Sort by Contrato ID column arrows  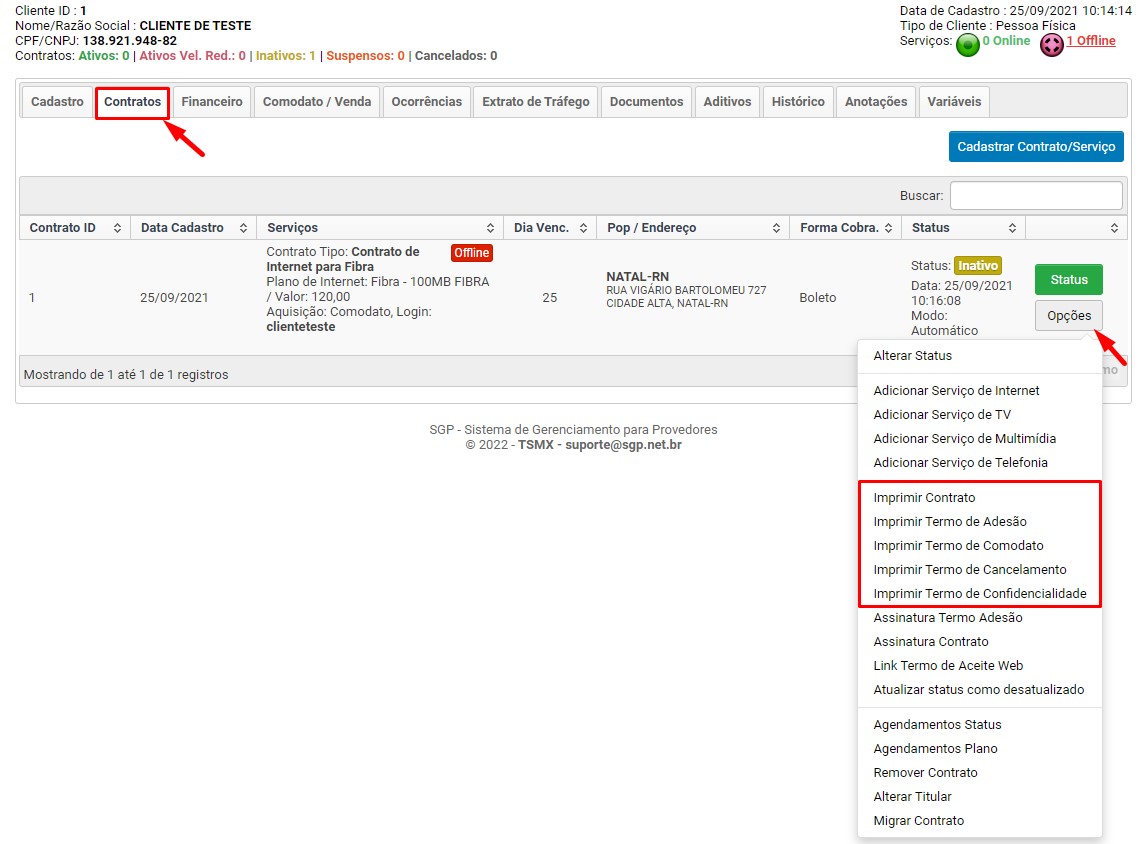(x=117, y=228)
